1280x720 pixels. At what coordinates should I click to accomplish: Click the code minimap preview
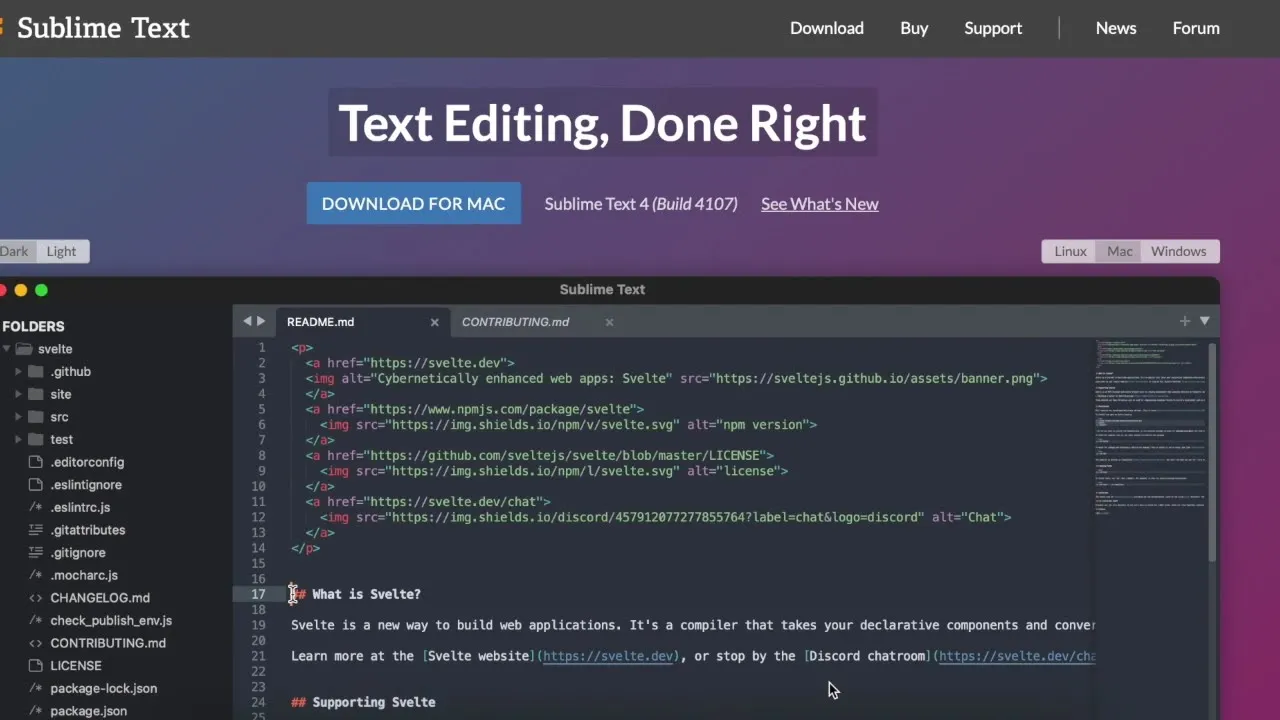(x=1151, y=430)
